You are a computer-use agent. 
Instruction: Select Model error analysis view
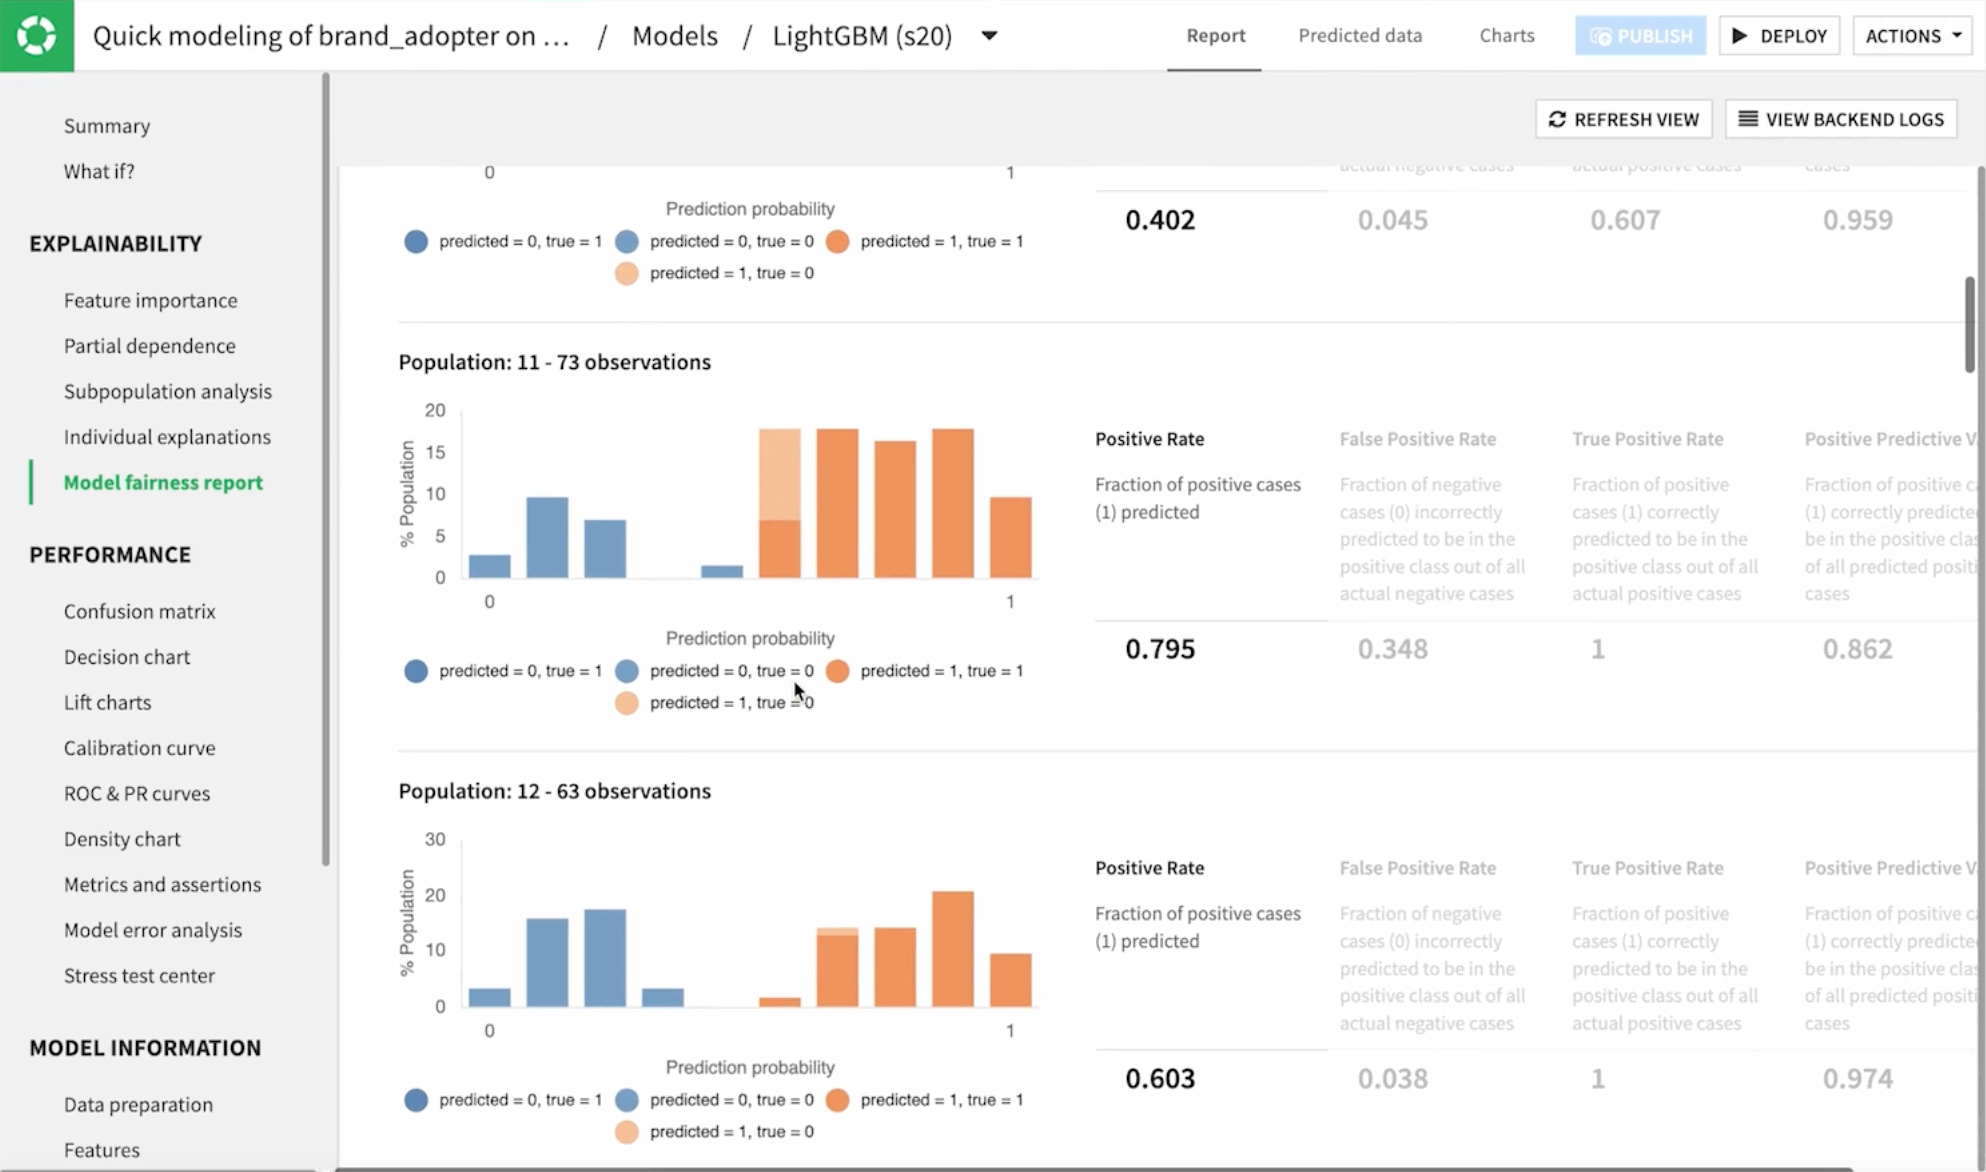(x=152, y=929)
